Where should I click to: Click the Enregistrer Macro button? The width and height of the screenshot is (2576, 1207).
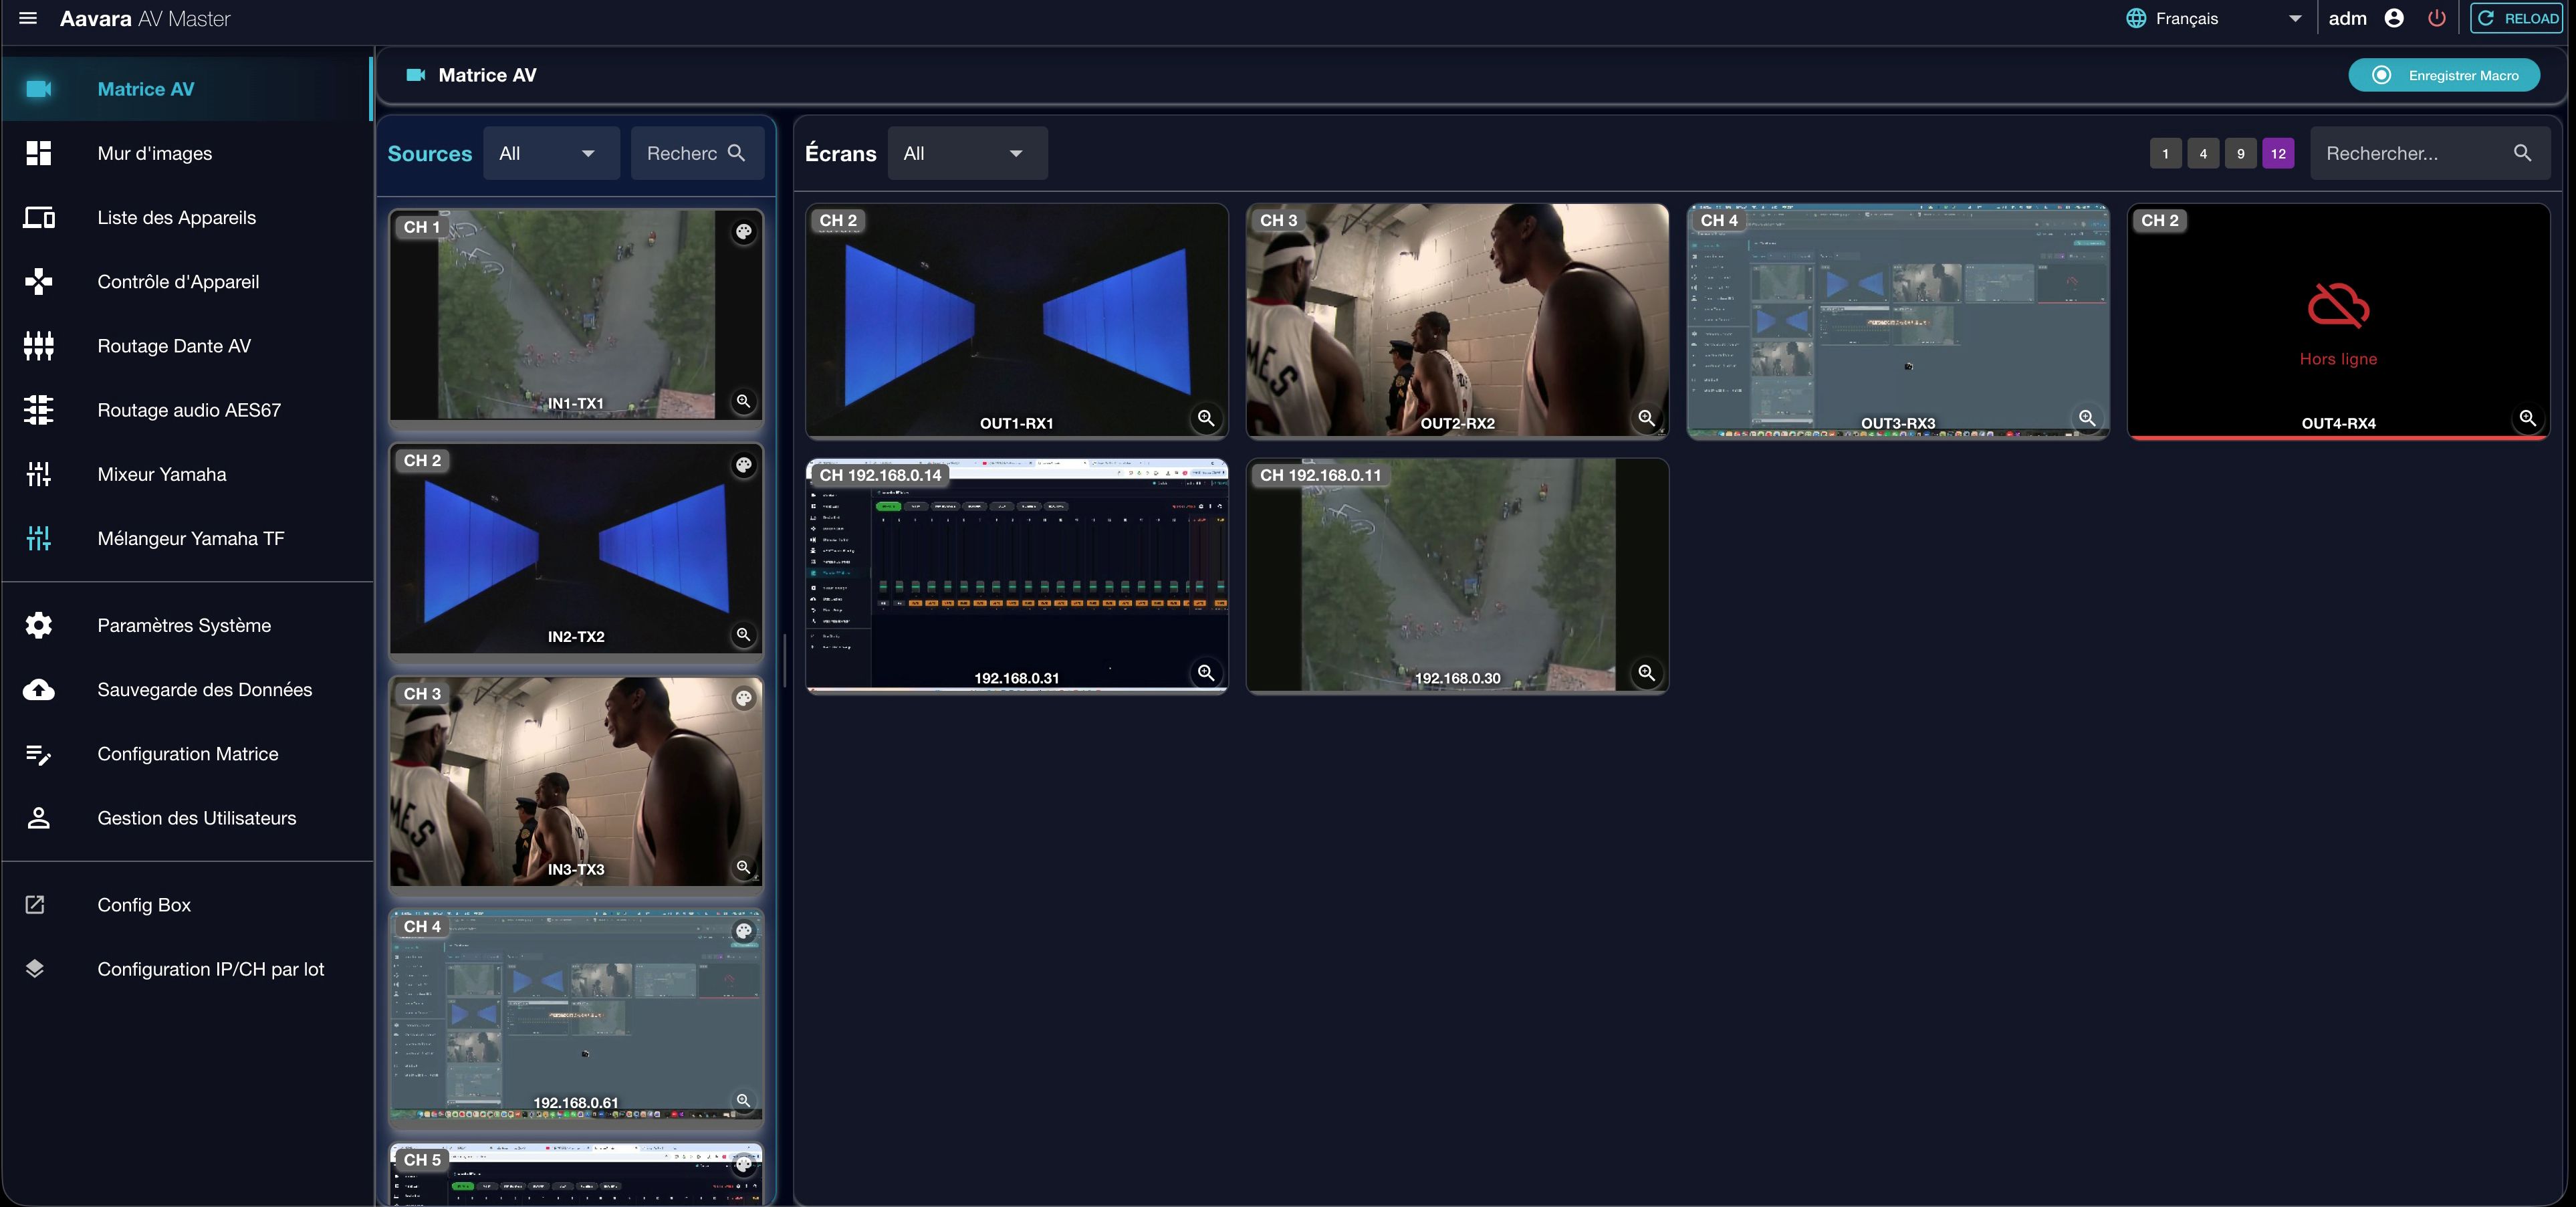2444,75
